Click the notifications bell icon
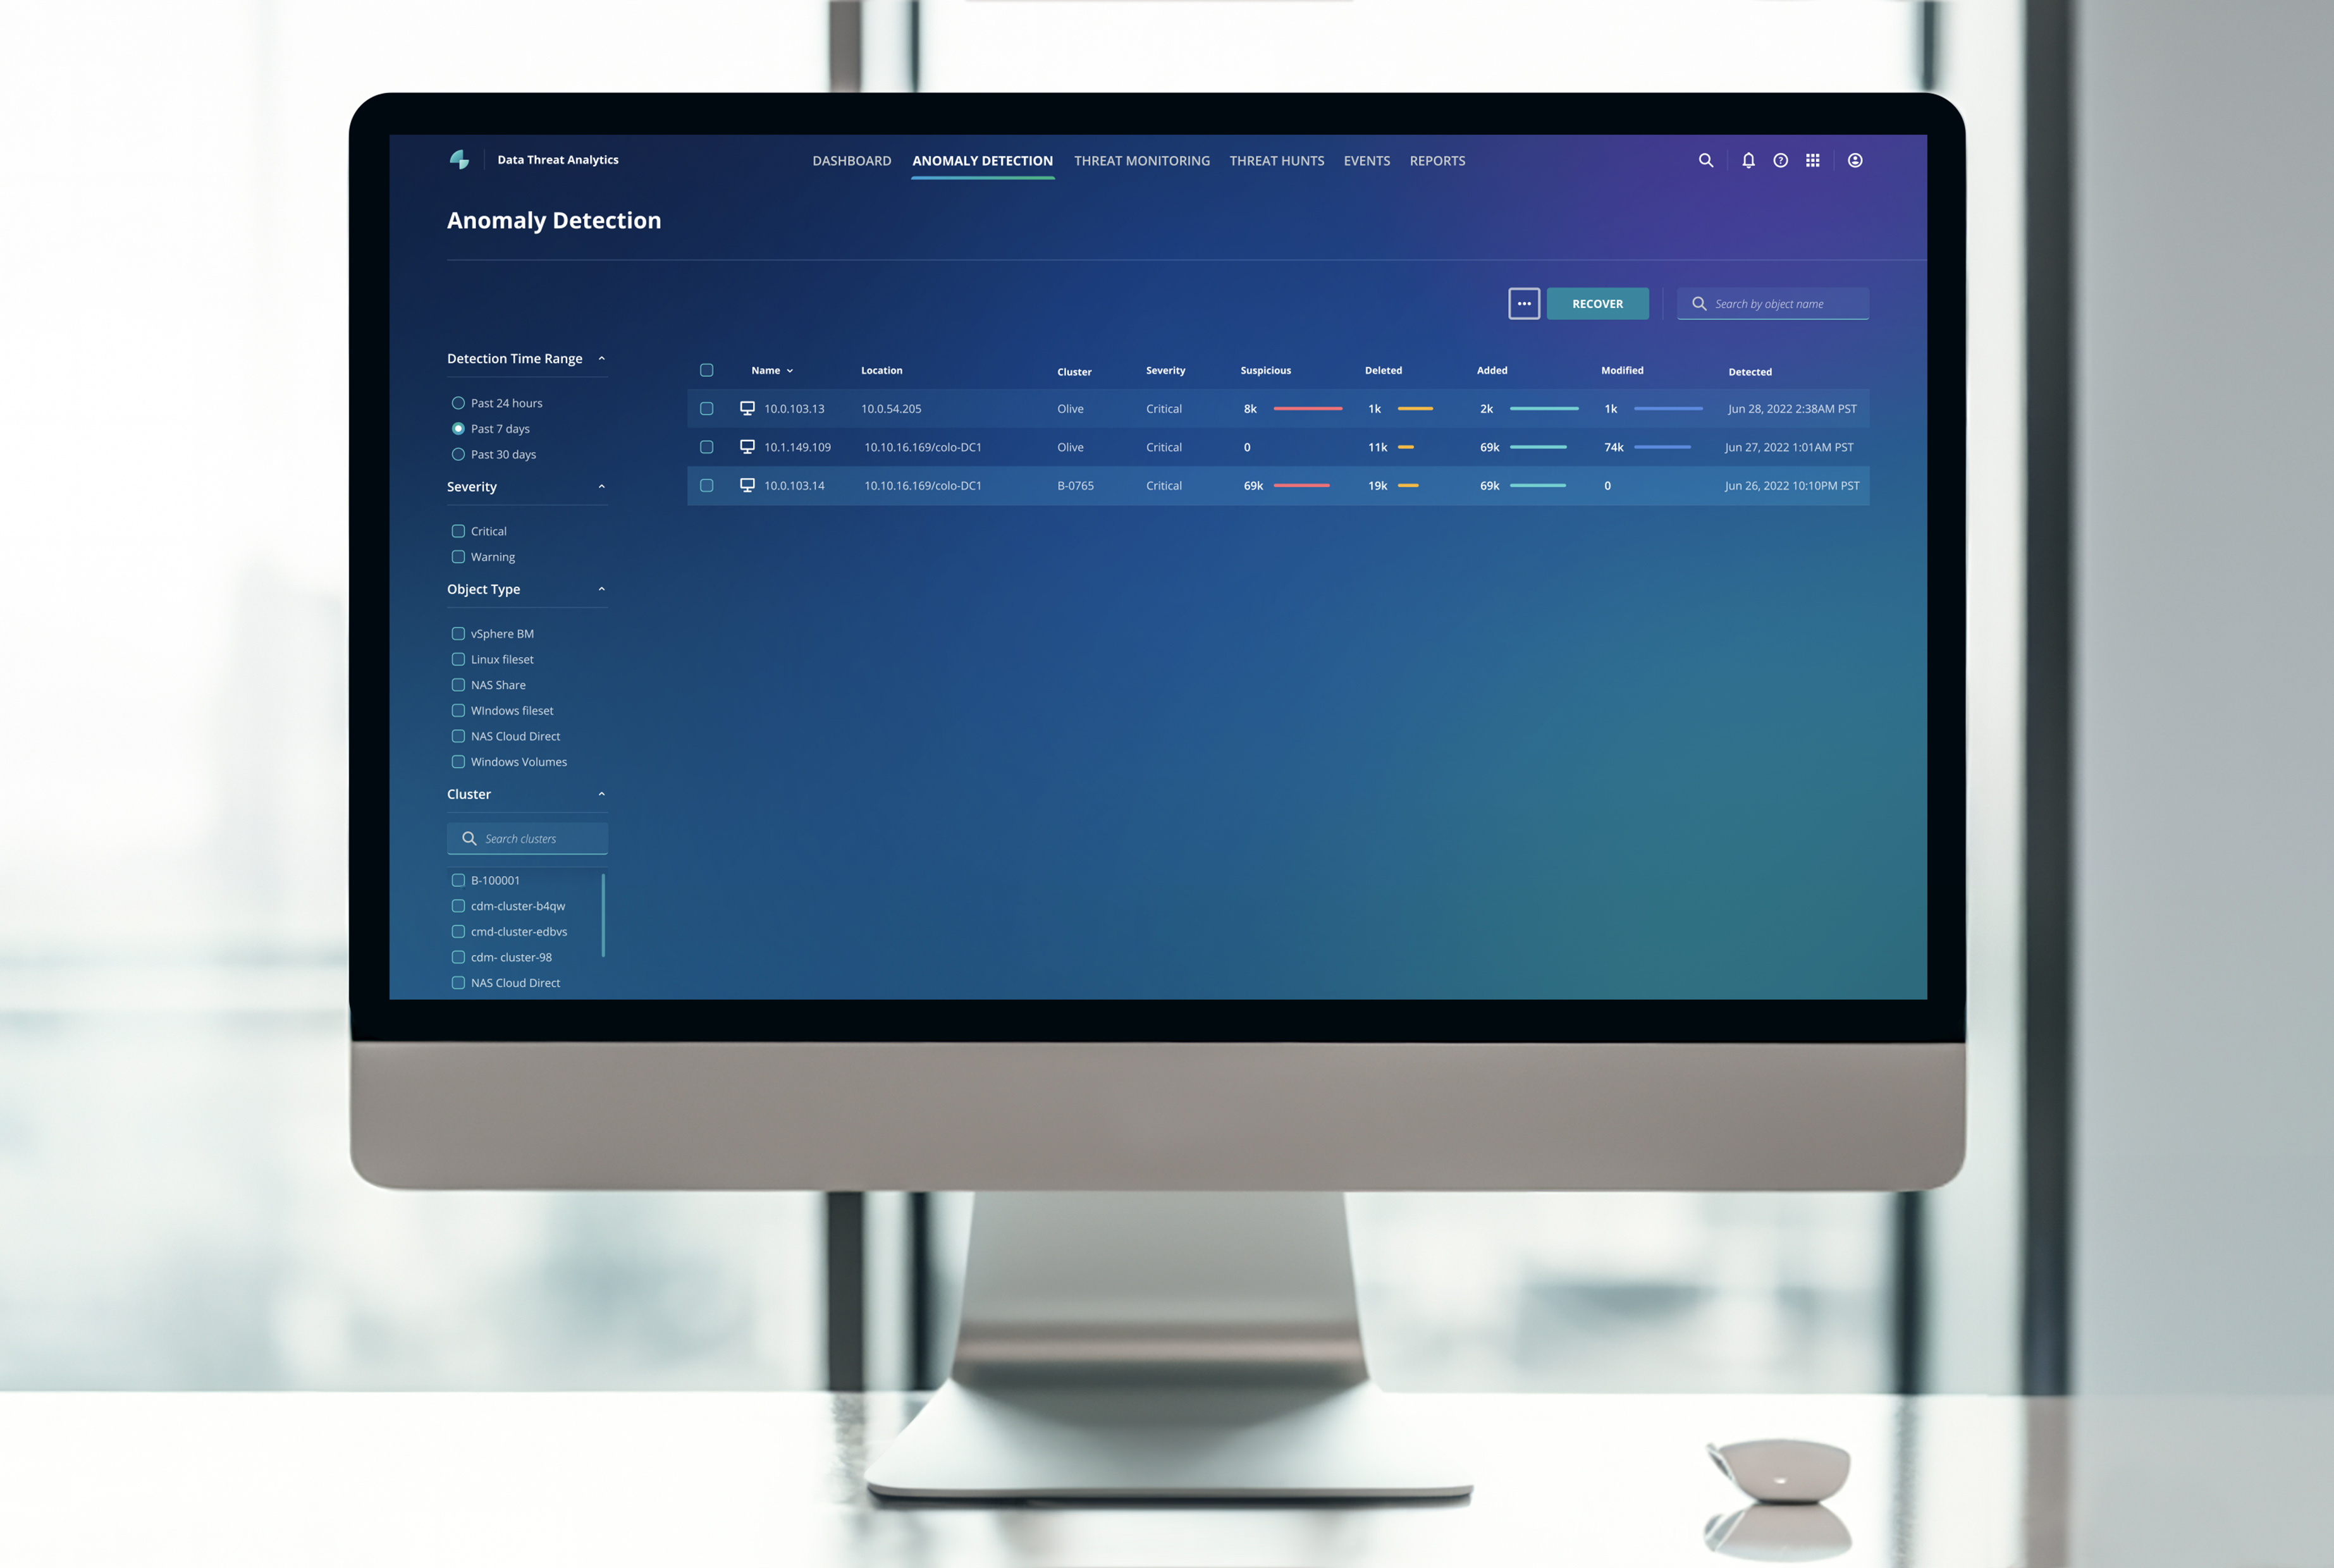 coord(1746,159)
